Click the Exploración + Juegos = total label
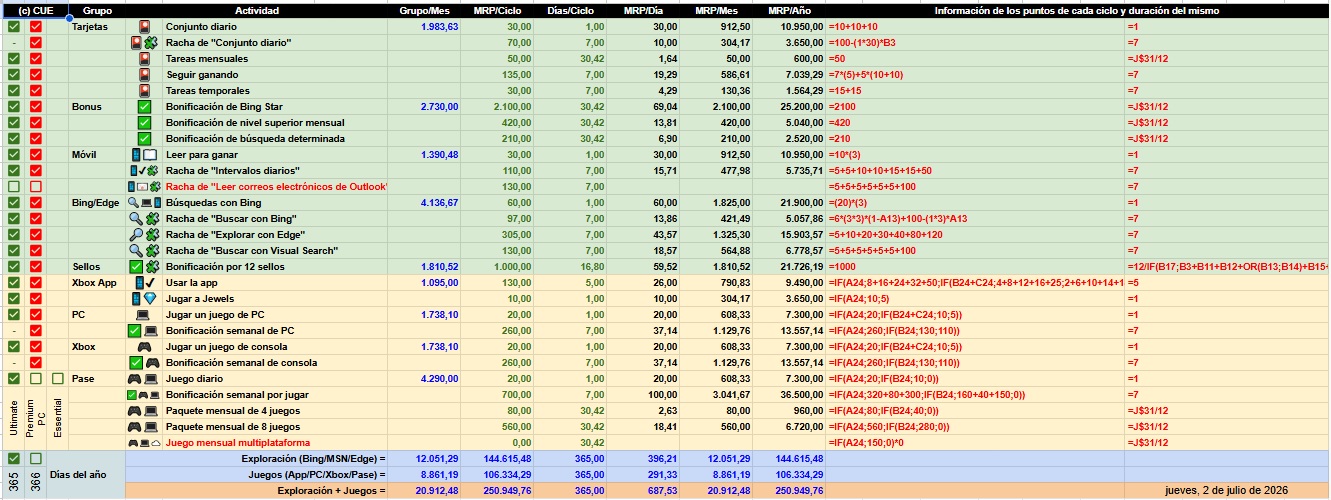The width and height of the screenshot is (1331, 500). 331,491
